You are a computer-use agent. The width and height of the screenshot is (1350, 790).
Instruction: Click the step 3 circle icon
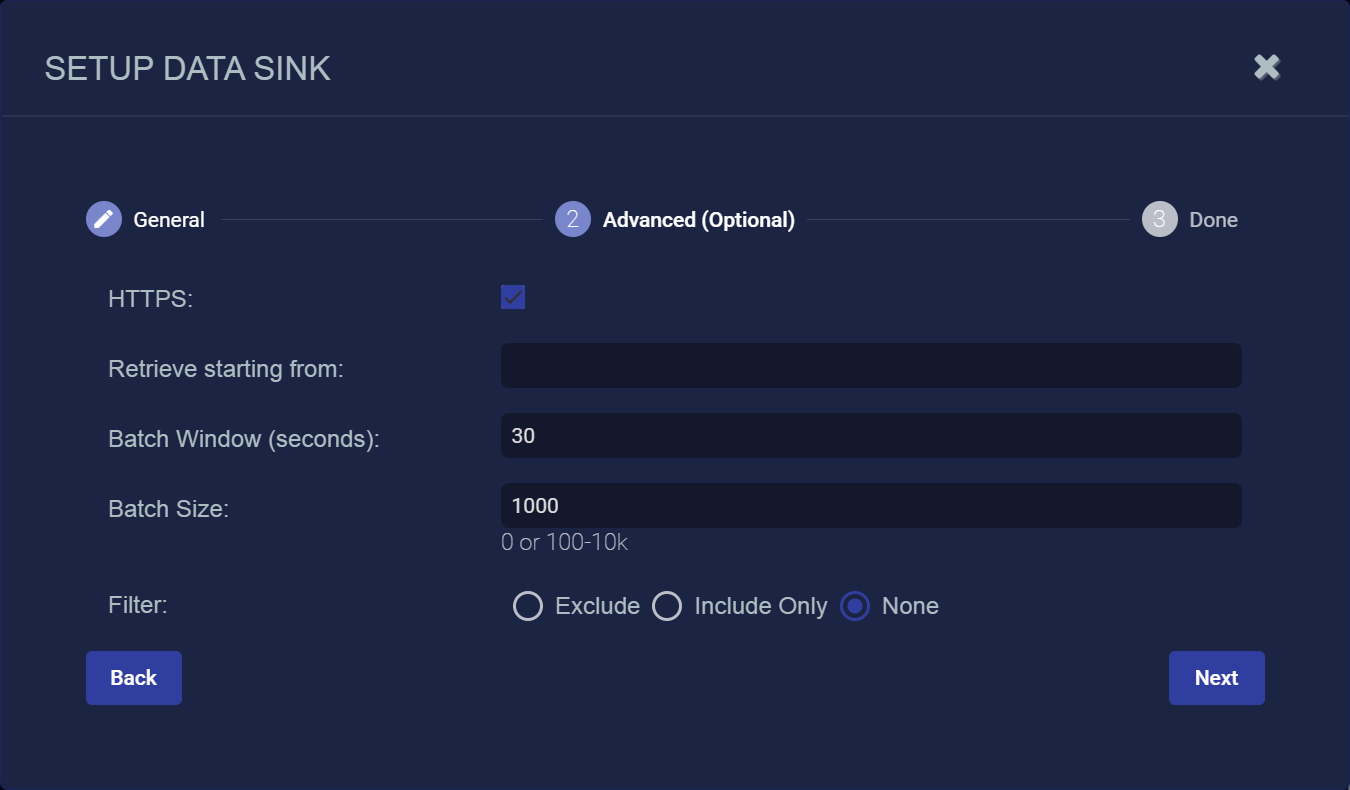tap(1159, 219)
